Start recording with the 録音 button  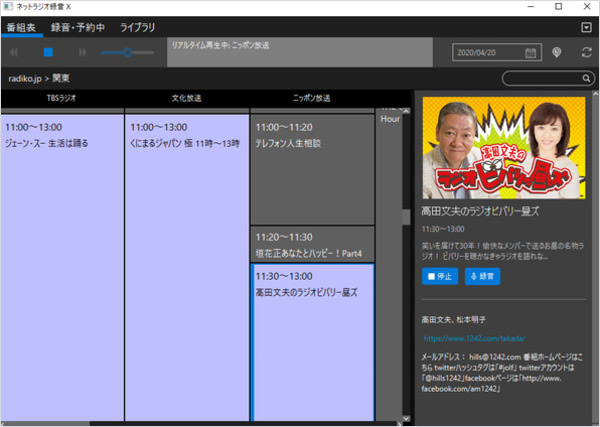(x=482, y=276)
